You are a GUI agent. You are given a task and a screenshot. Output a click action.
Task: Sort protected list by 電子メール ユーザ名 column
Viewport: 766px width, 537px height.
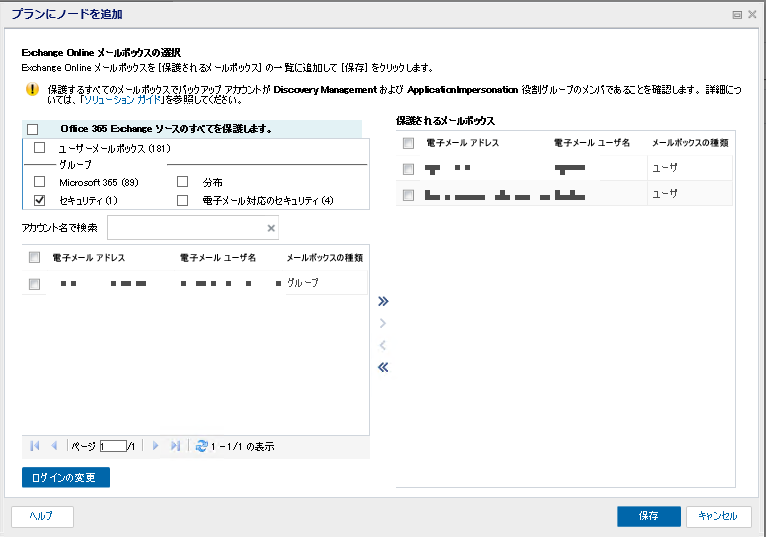592,143
